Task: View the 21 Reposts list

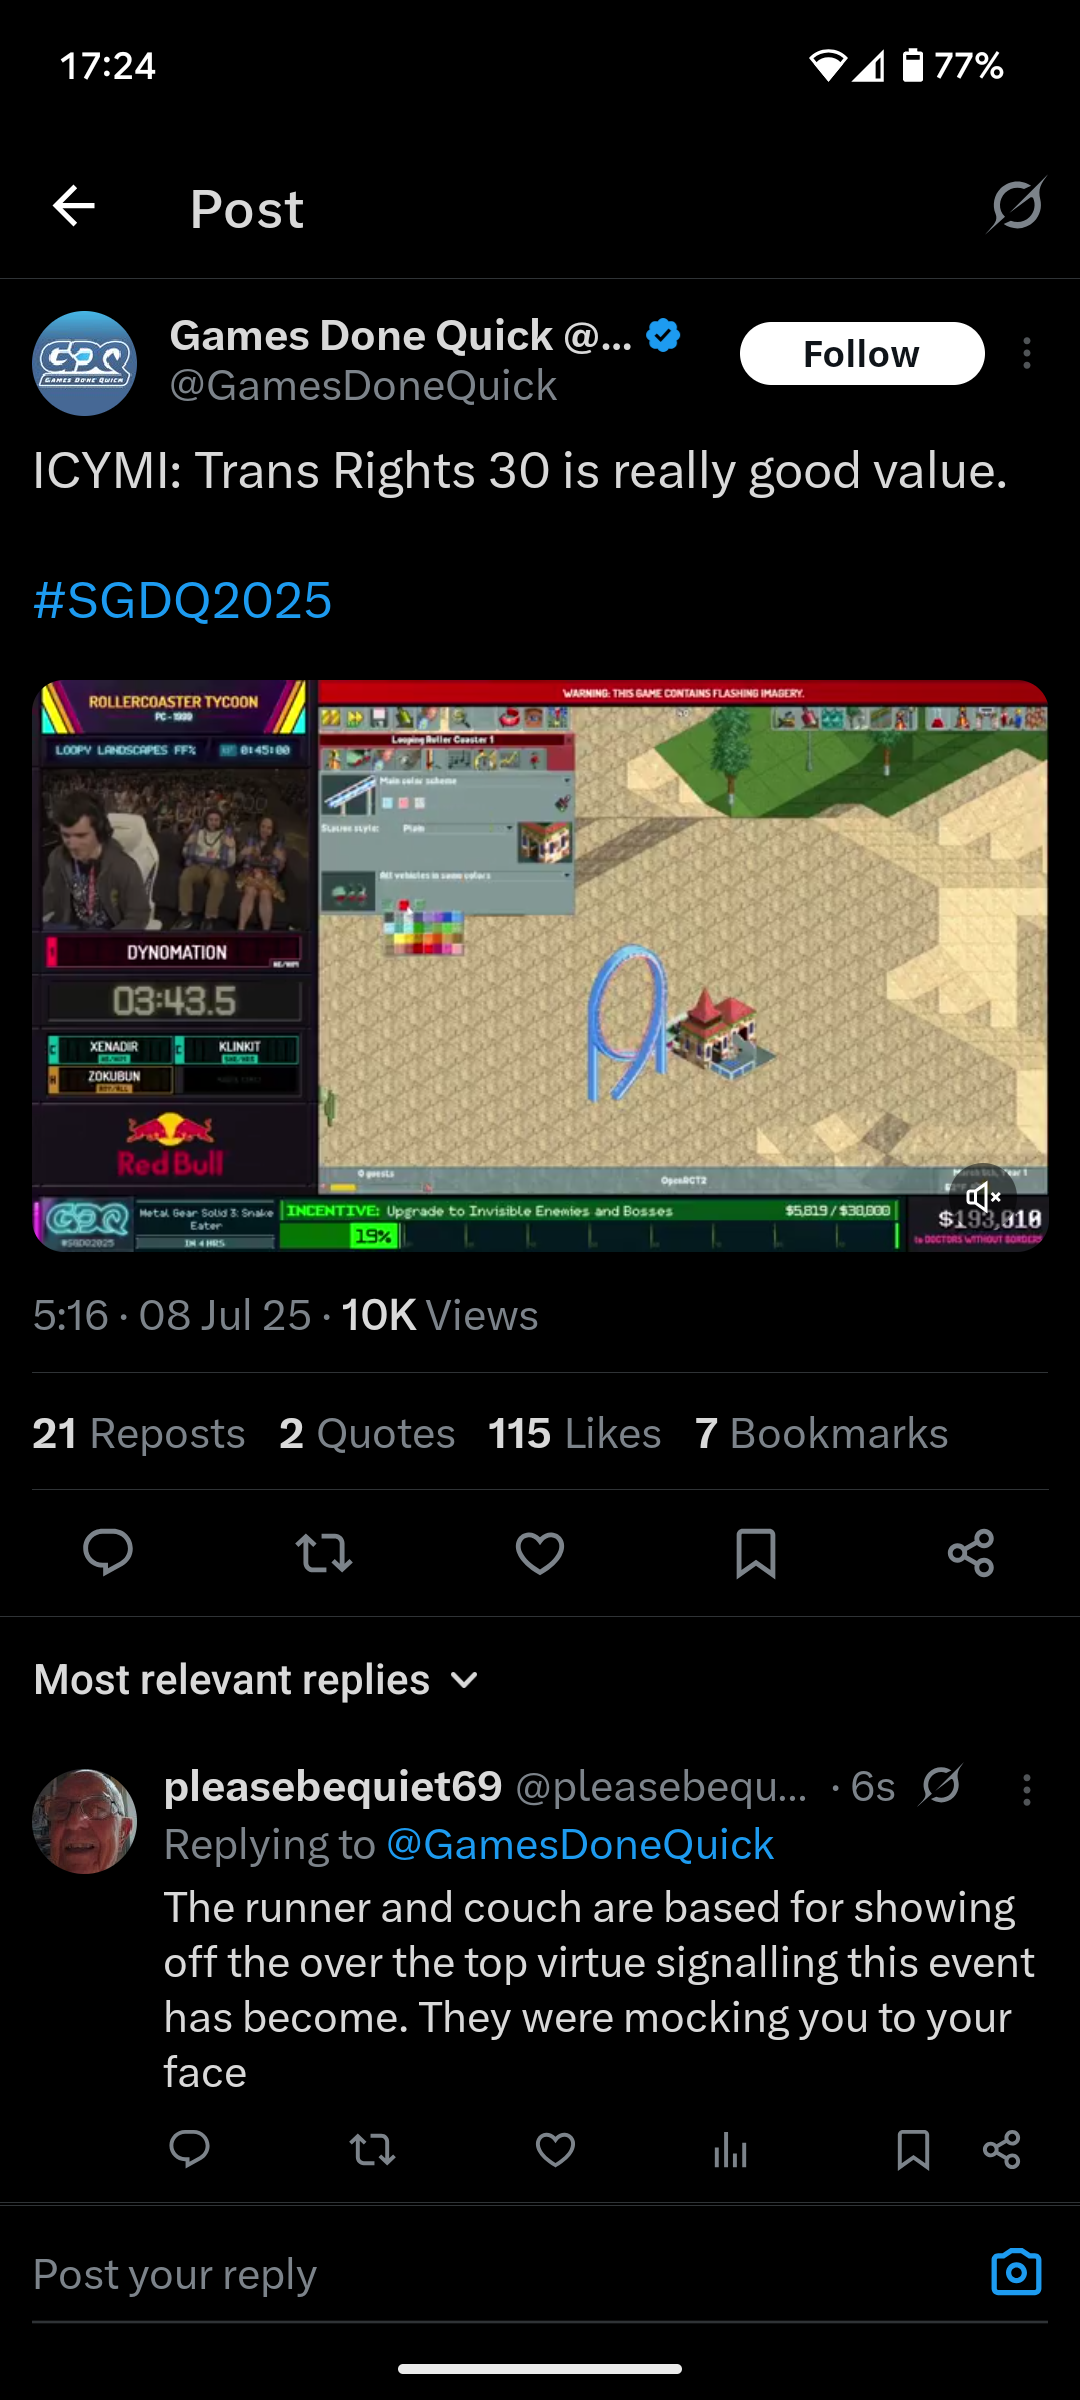Action: pyautogui.click(x=139, y=1433)
